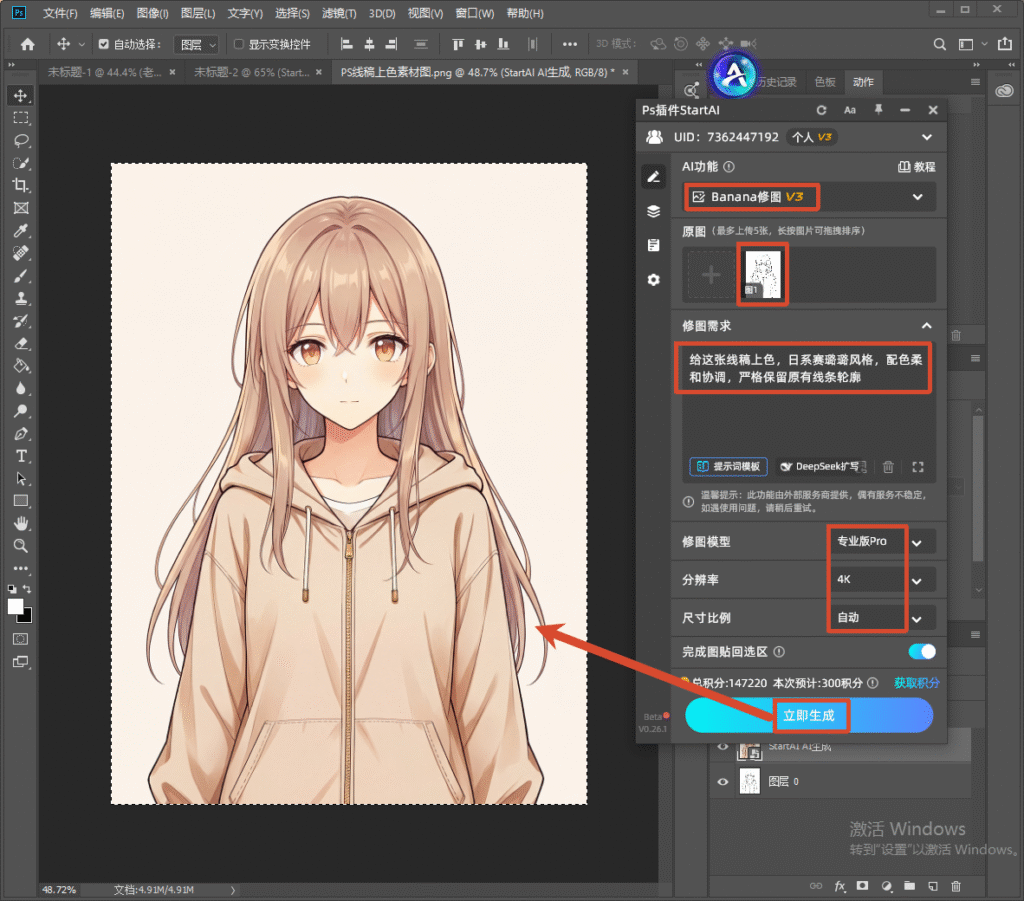Click the Home icon in the options bar
This screenshot has width=1024, height=901.
27,44
